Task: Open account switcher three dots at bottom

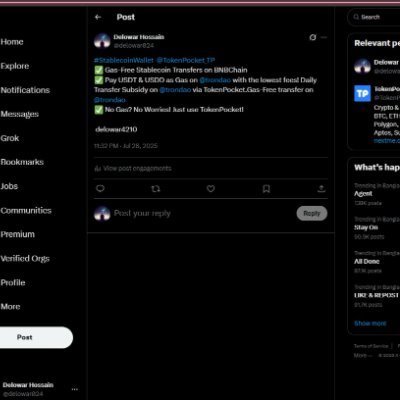Action: tap(75, 389)
